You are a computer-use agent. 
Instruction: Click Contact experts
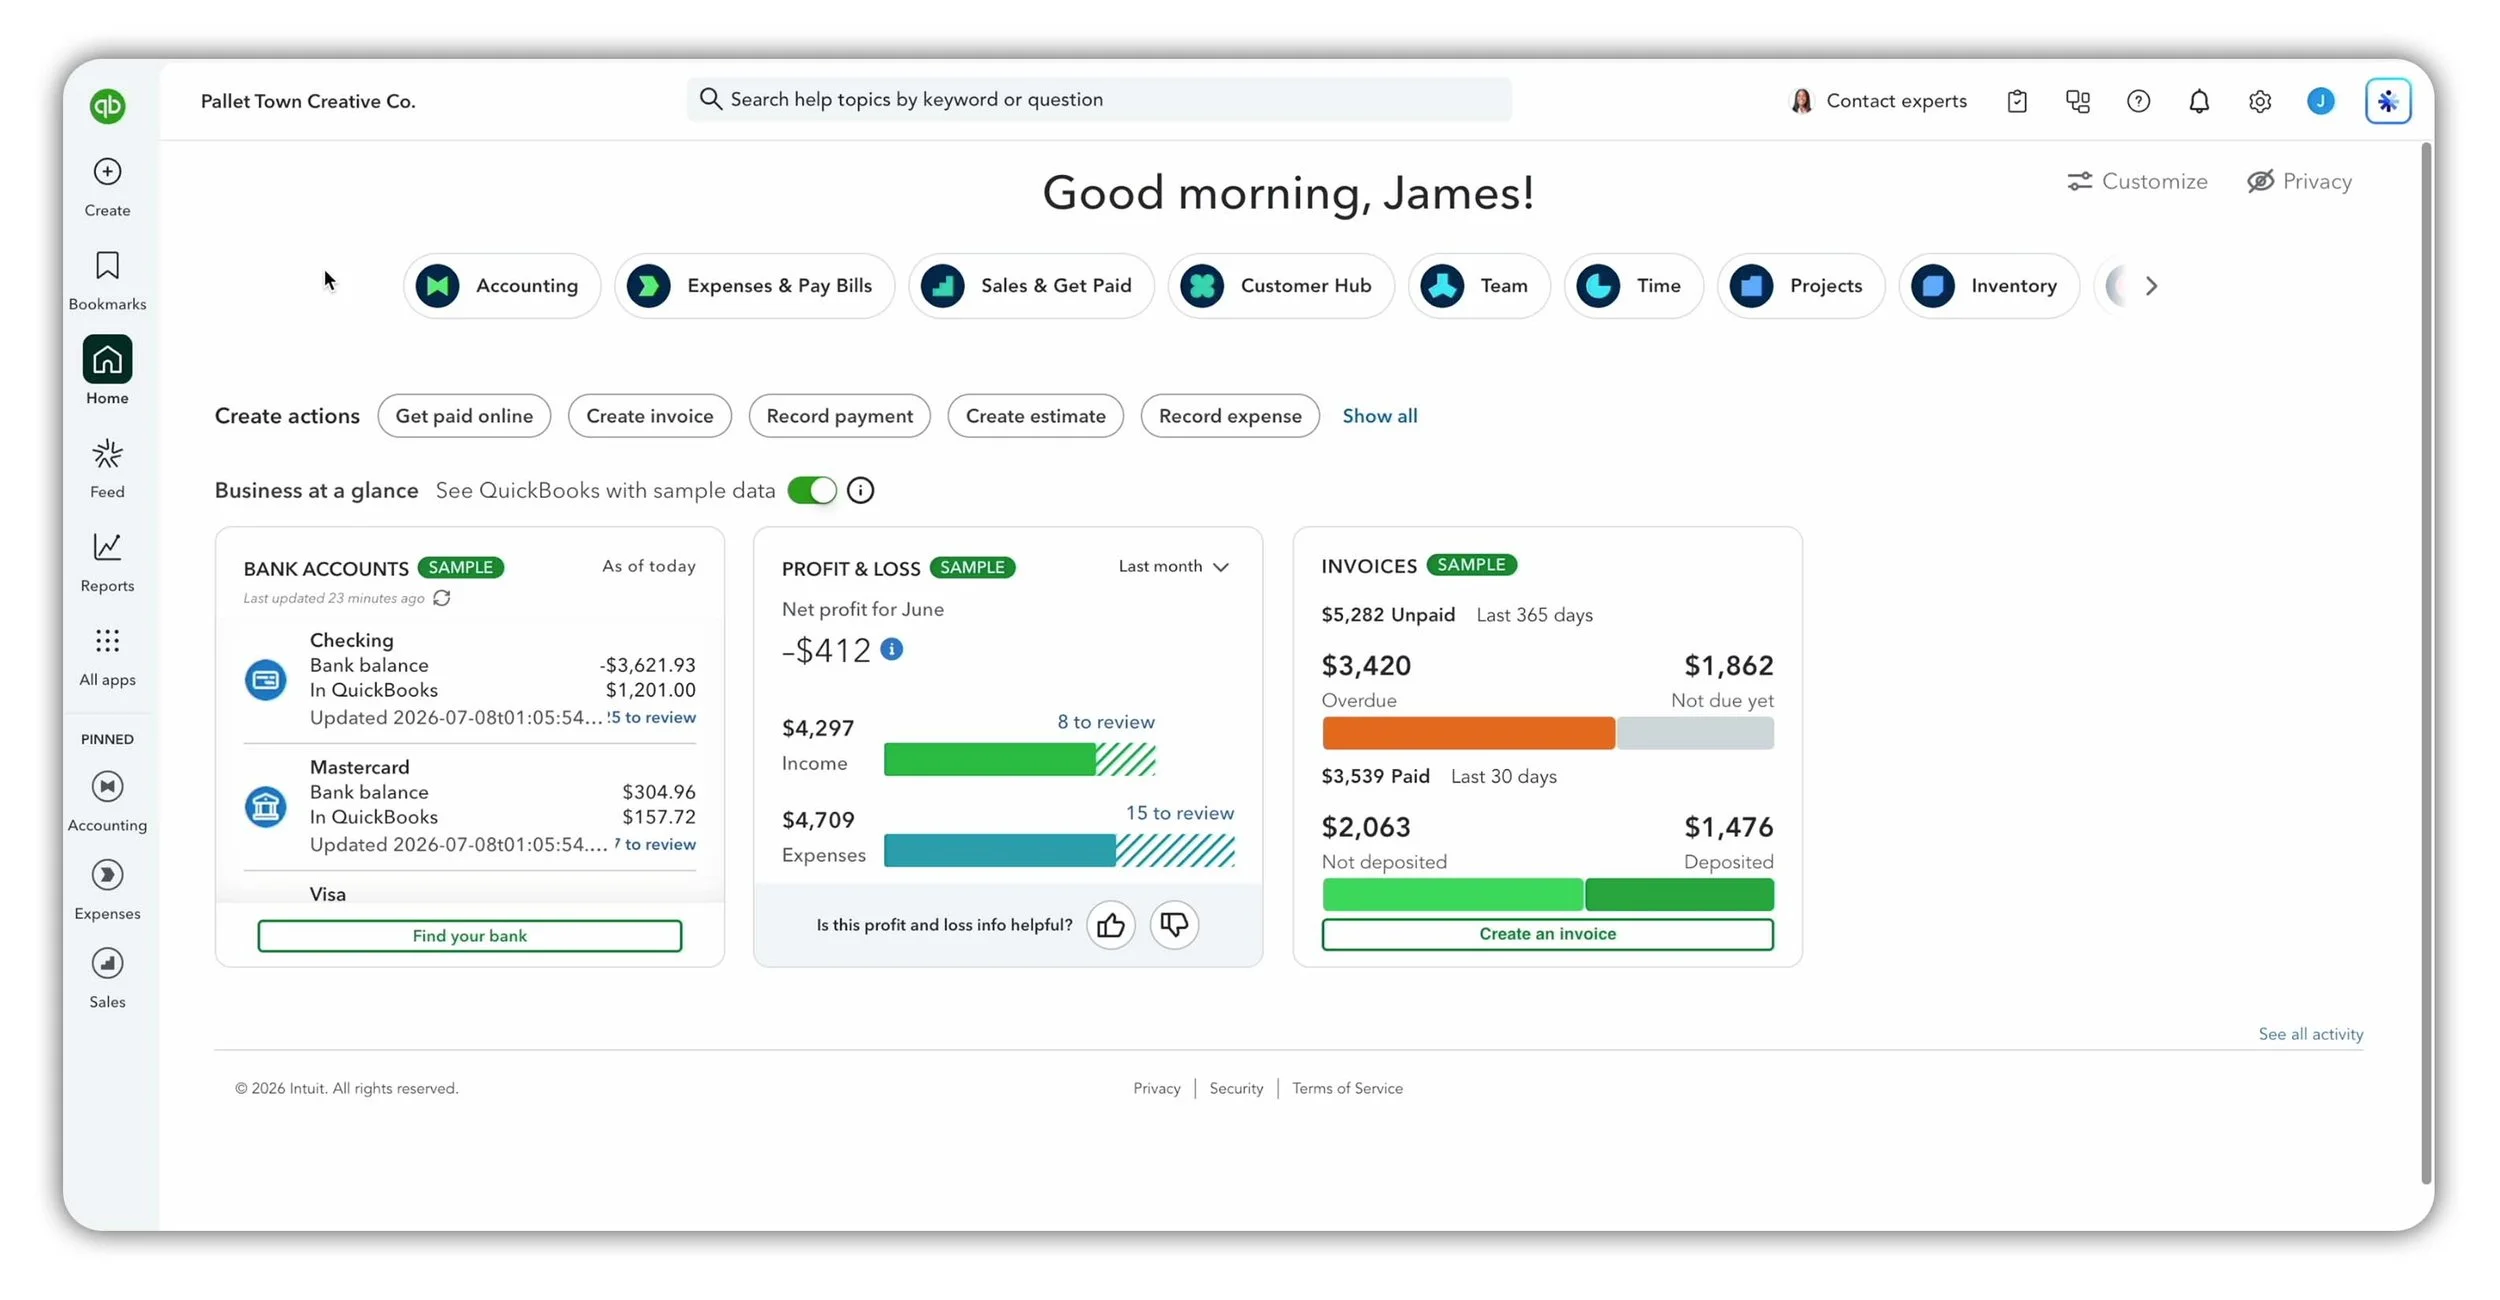tap(1878, 101)
